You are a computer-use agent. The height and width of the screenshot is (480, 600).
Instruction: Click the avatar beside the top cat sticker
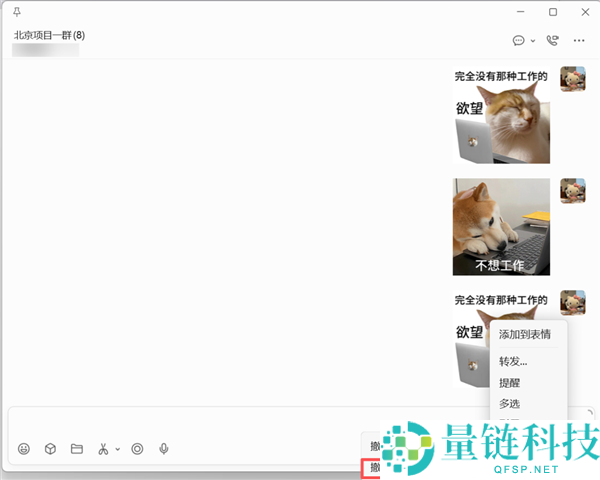pos(573,79)
